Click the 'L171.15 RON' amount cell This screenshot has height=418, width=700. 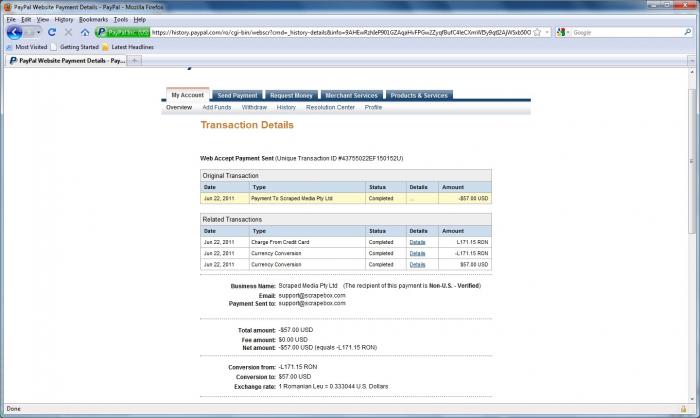(x=465, y=242)
